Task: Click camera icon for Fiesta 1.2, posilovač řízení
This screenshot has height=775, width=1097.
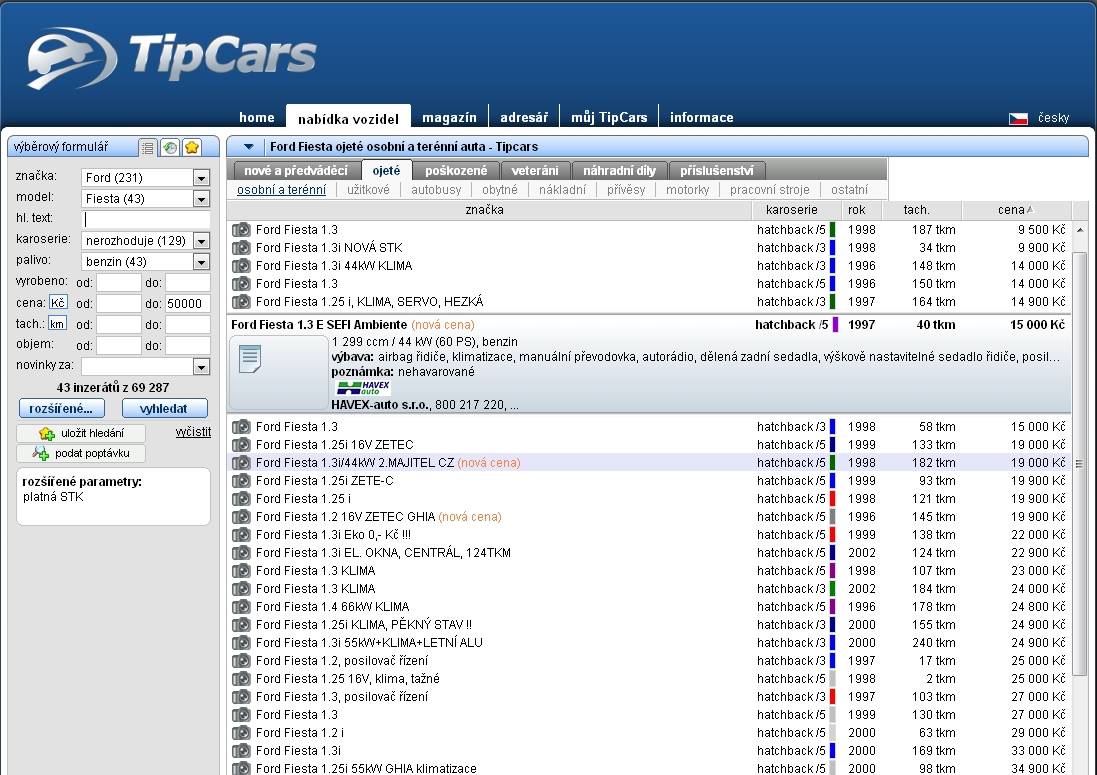Action: pos(241,661)
